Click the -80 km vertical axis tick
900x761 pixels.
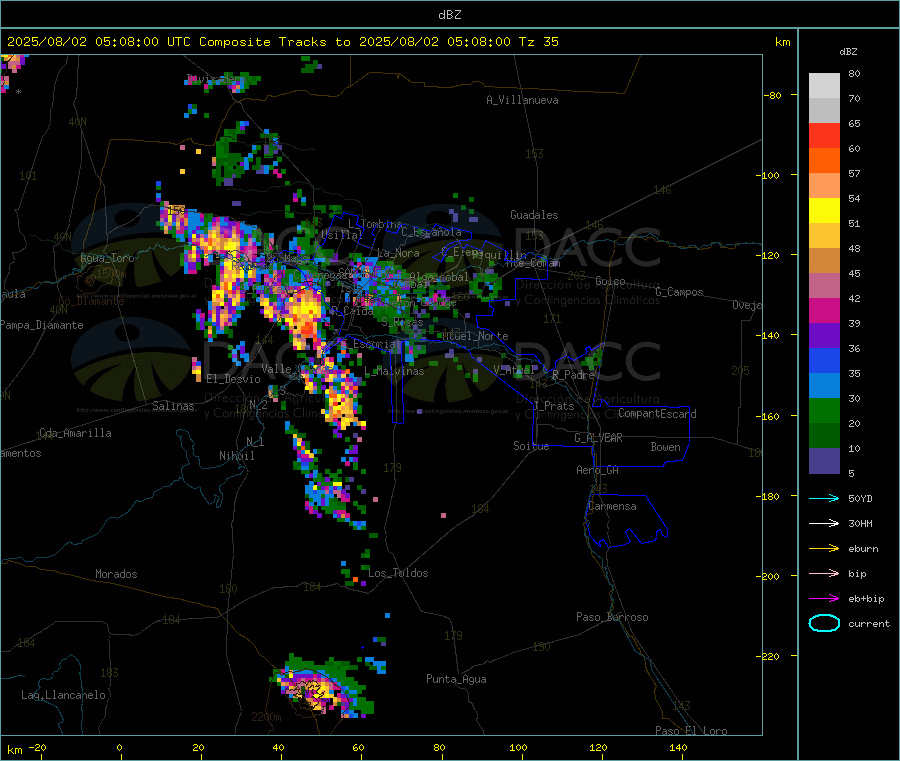(x=773, y=96)
